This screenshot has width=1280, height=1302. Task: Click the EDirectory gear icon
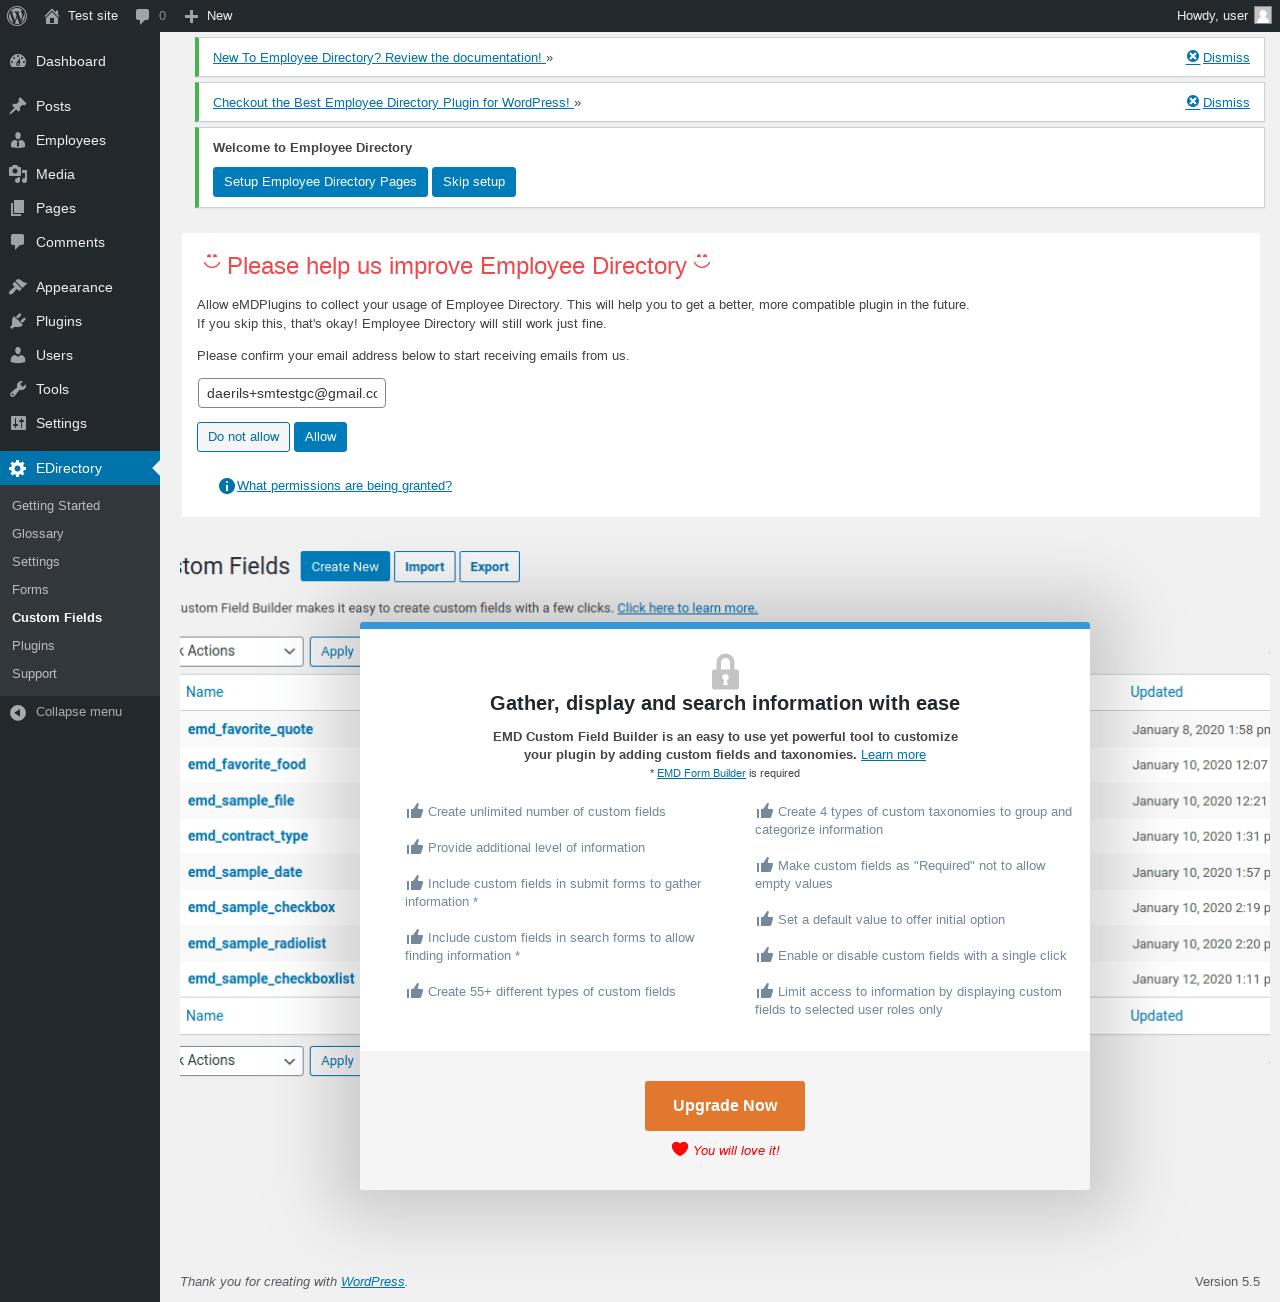click(18, 468)
